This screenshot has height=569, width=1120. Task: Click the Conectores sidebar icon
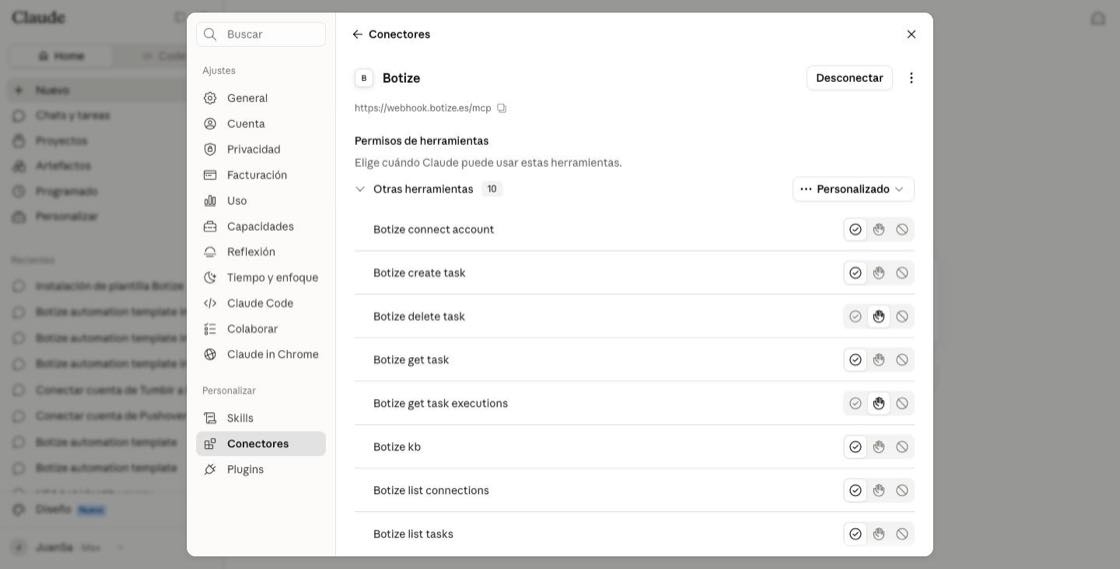(210, 444)
